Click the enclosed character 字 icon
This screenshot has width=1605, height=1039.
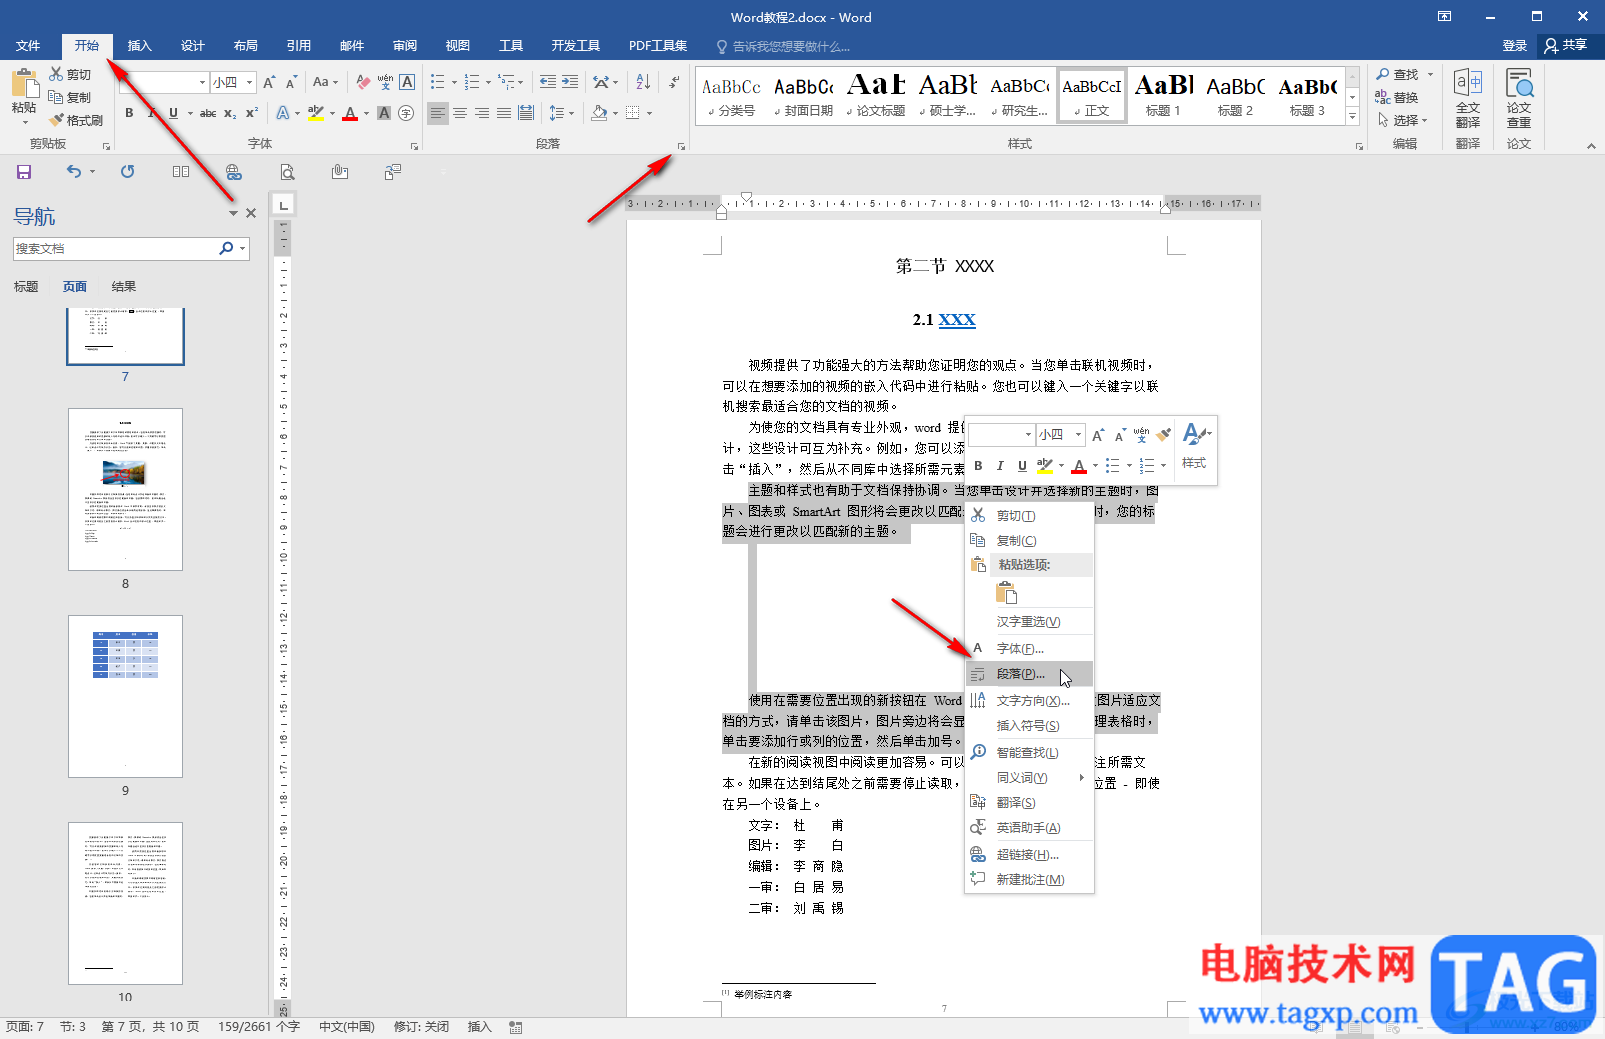406,113
